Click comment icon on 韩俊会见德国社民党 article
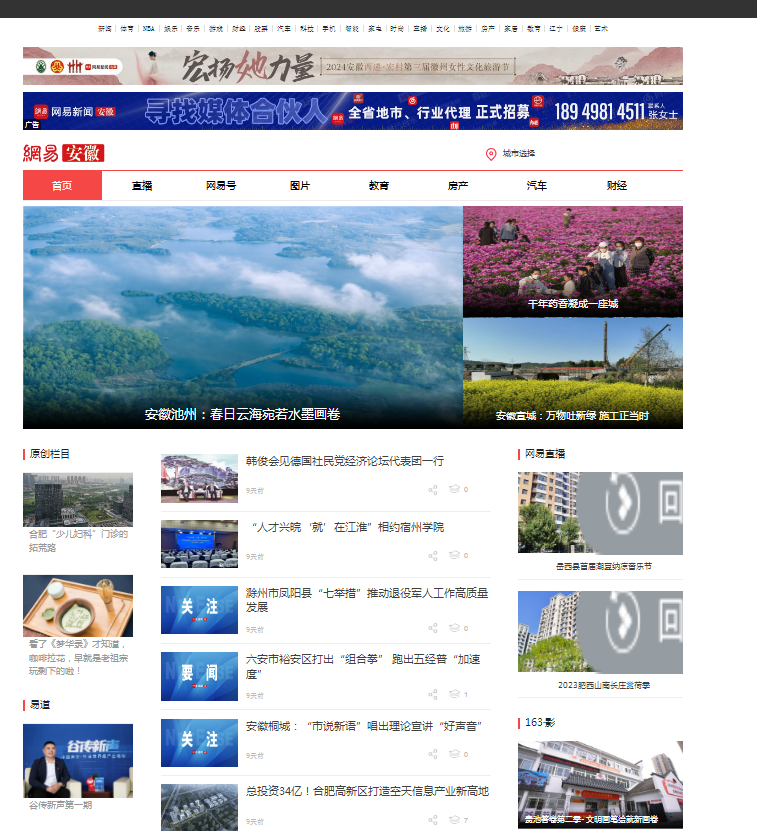This screenshot has height=831, width=757. [x=454, y=489]
